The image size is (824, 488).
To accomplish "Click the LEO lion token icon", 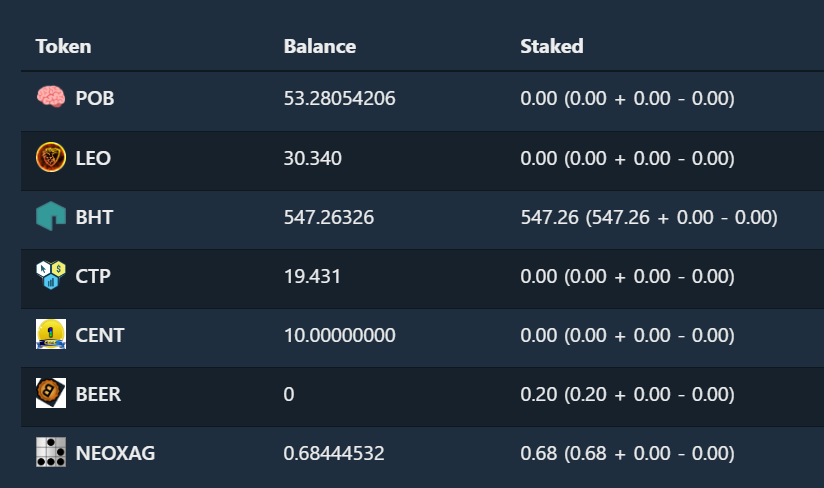I will (x=51, y=157).
